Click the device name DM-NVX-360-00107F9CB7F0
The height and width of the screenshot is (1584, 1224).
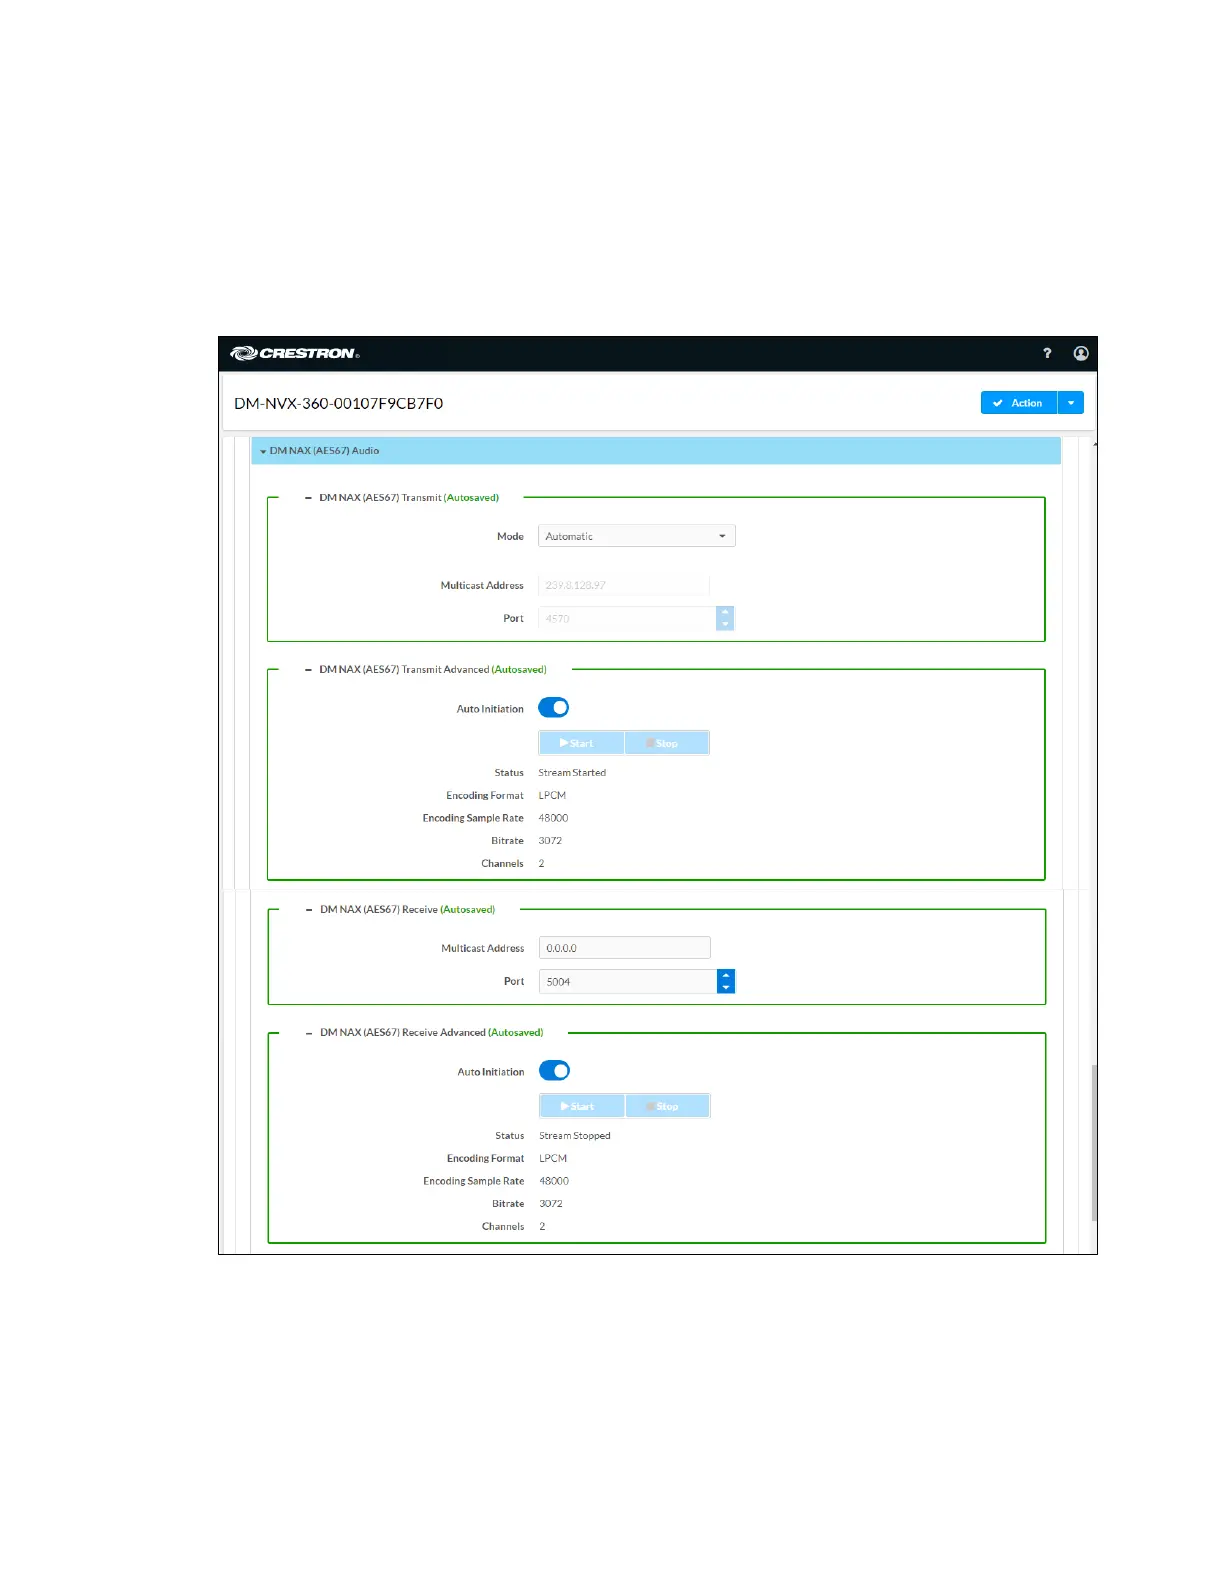click(339, 403)
